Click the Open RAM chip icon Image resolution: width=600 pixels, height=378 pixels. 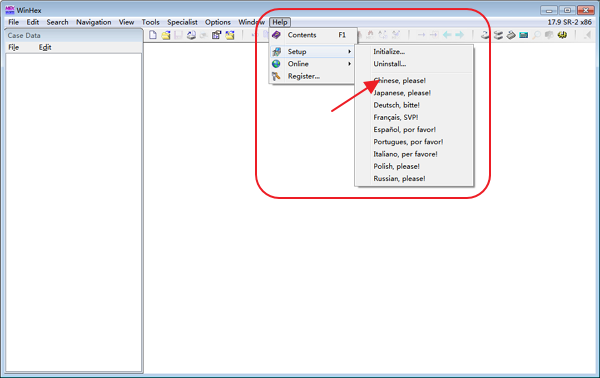(523, 35)
